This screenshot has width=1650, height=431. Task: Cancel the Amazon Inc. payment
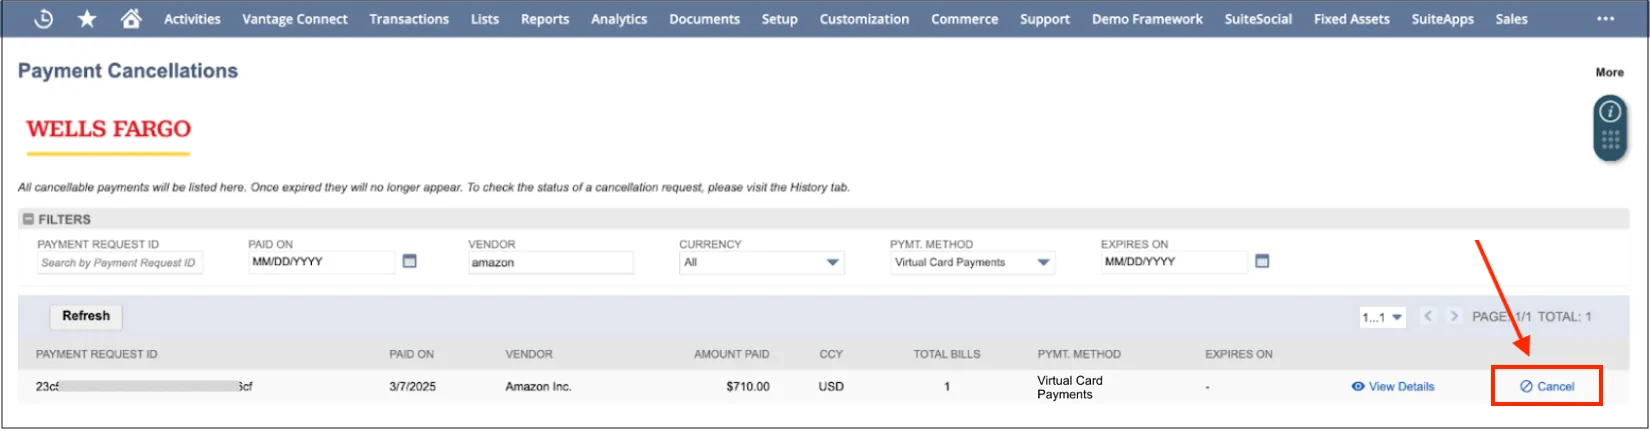click(x=1547, y=386)
